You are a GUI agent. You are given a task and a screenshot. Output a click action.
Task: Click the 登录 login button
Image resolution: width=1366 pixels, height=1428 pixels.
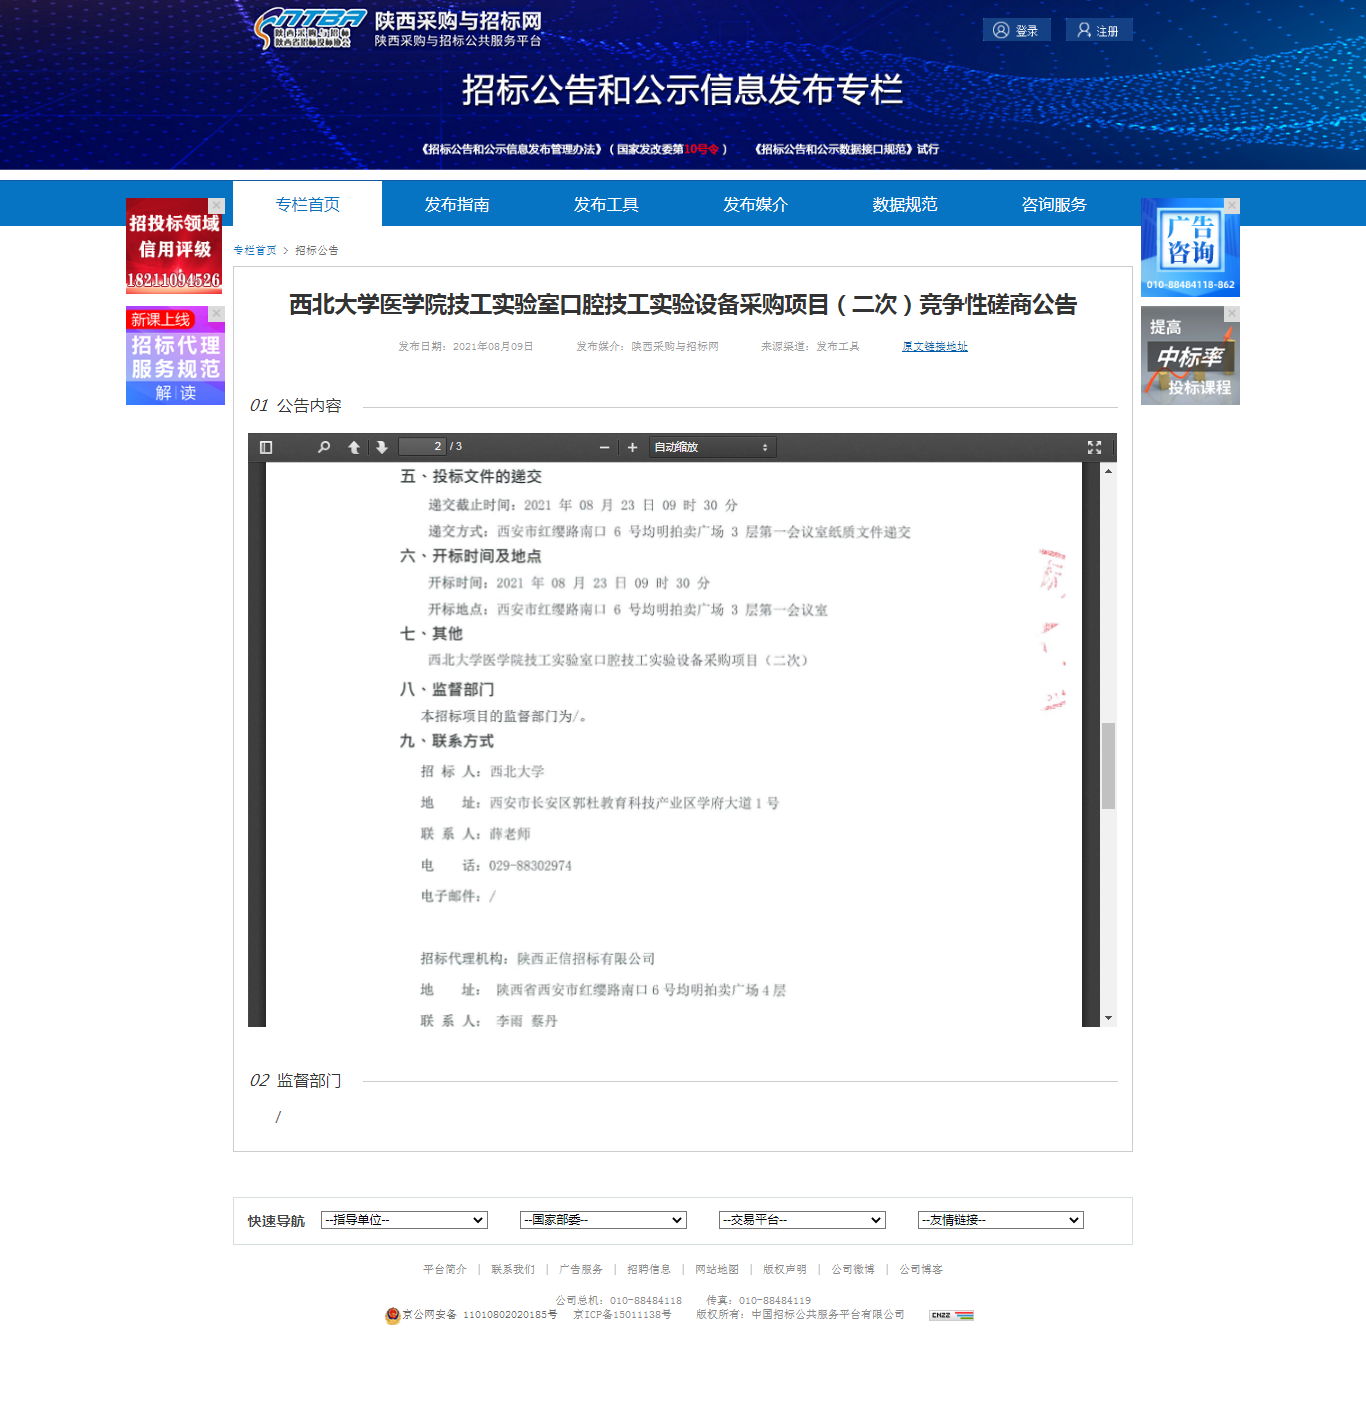click(x=1016, y=30)
